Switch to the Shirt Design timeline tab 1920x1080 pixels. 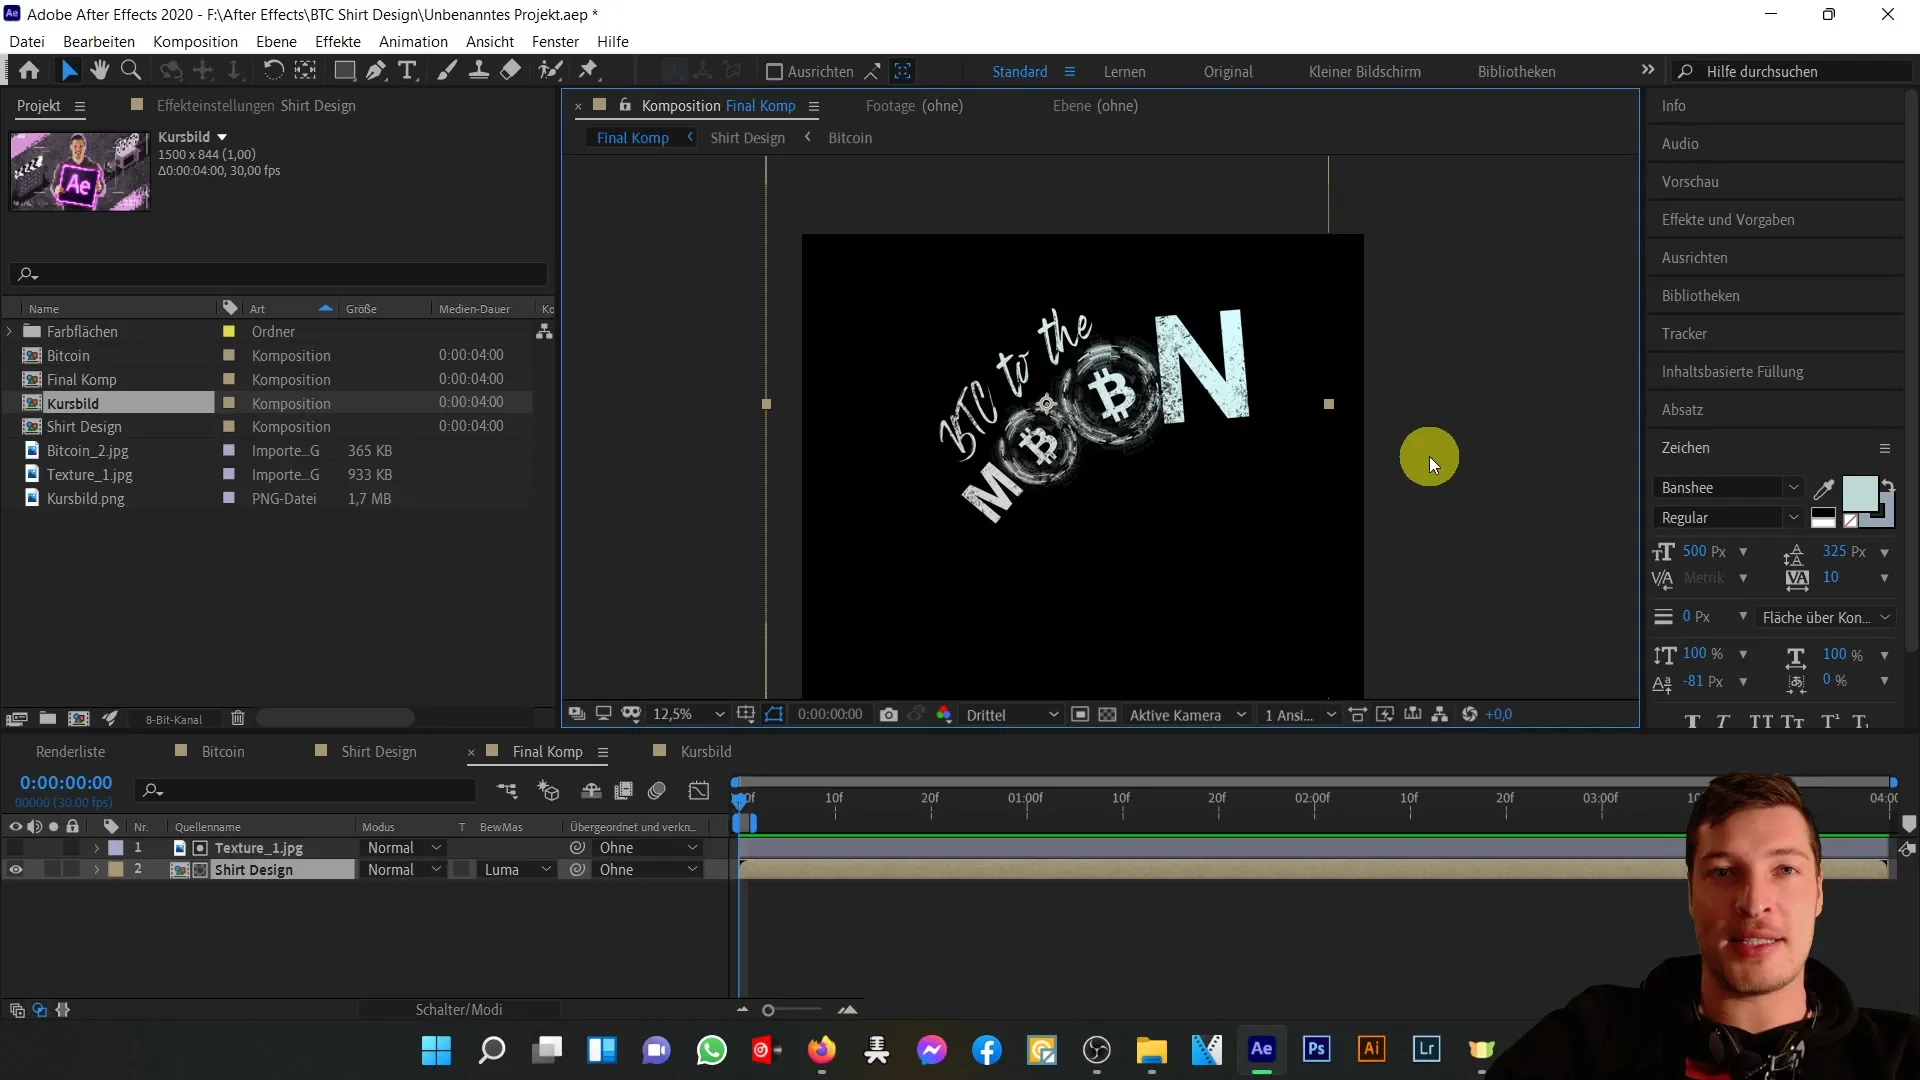tap(380, 752)
